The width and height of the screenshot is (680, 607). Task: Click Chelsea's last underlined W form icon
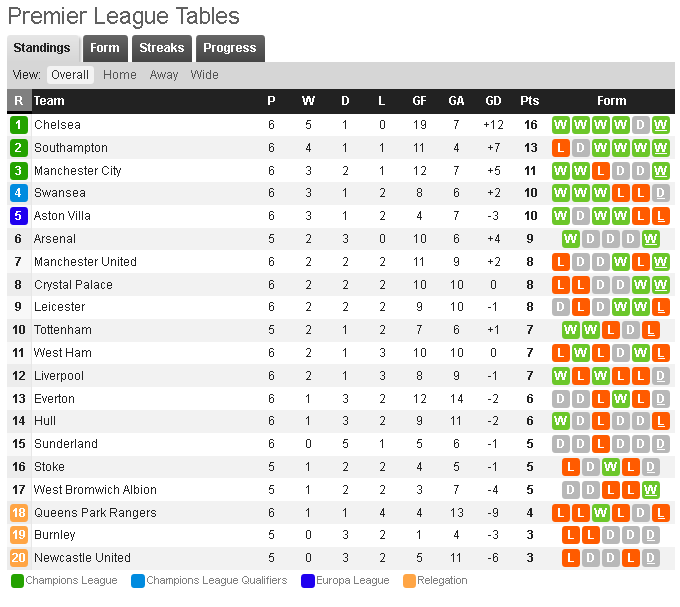click(660, 125)
